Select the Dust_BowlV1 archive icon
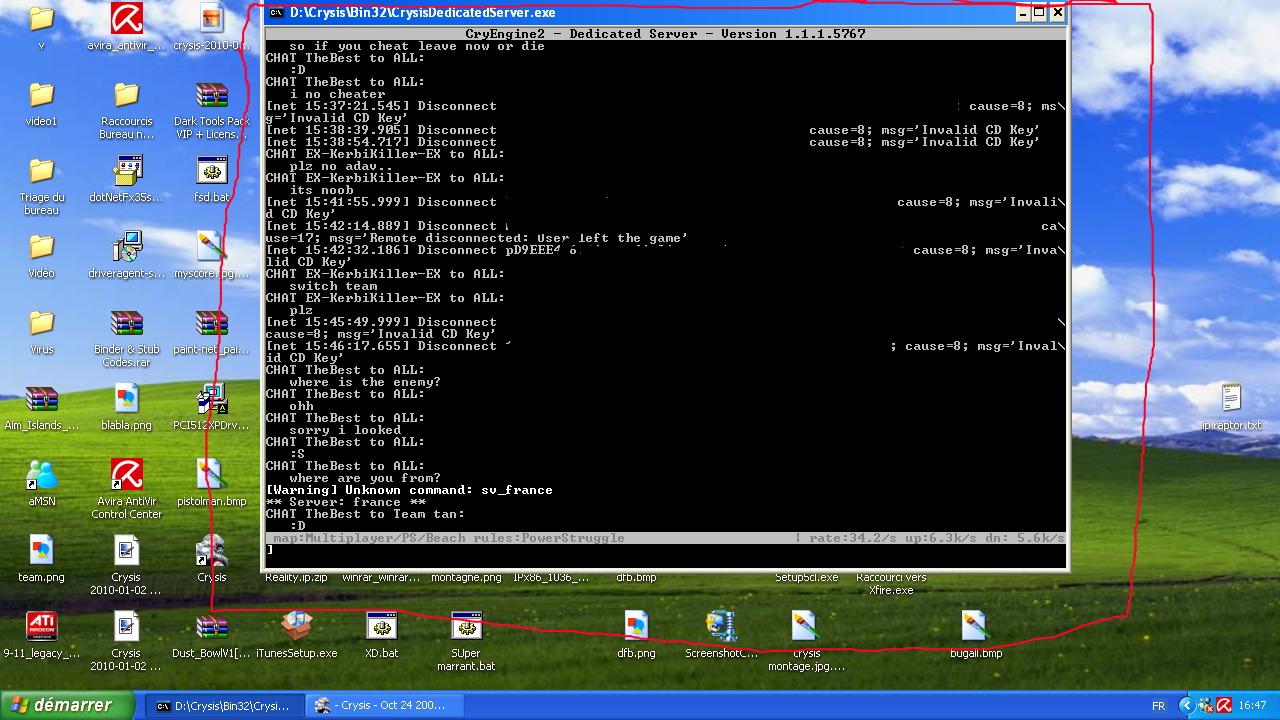 (x=211, y=627)
